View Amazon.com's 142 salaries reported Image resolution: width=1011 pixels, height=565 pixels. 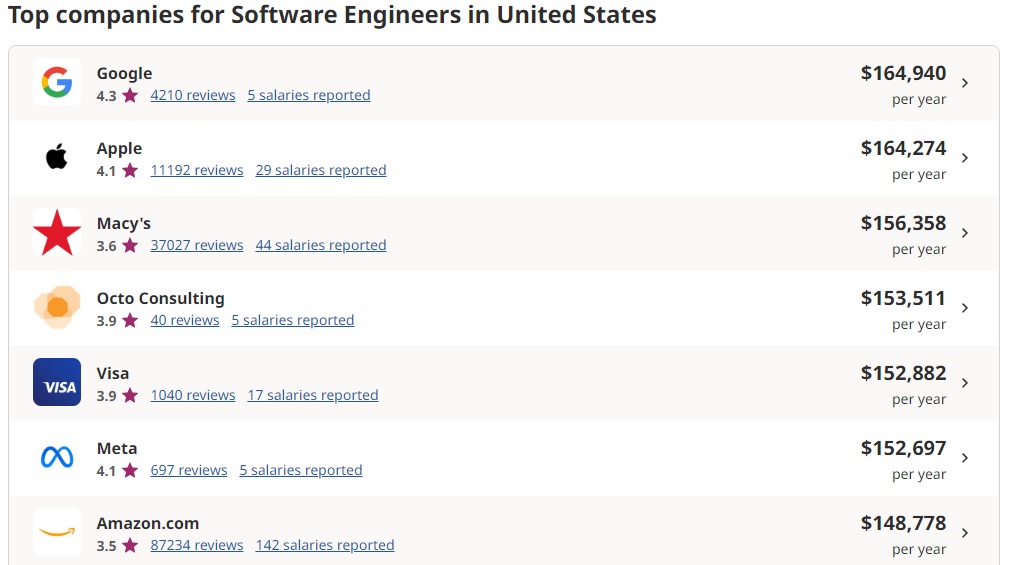[x=325, y=545]
